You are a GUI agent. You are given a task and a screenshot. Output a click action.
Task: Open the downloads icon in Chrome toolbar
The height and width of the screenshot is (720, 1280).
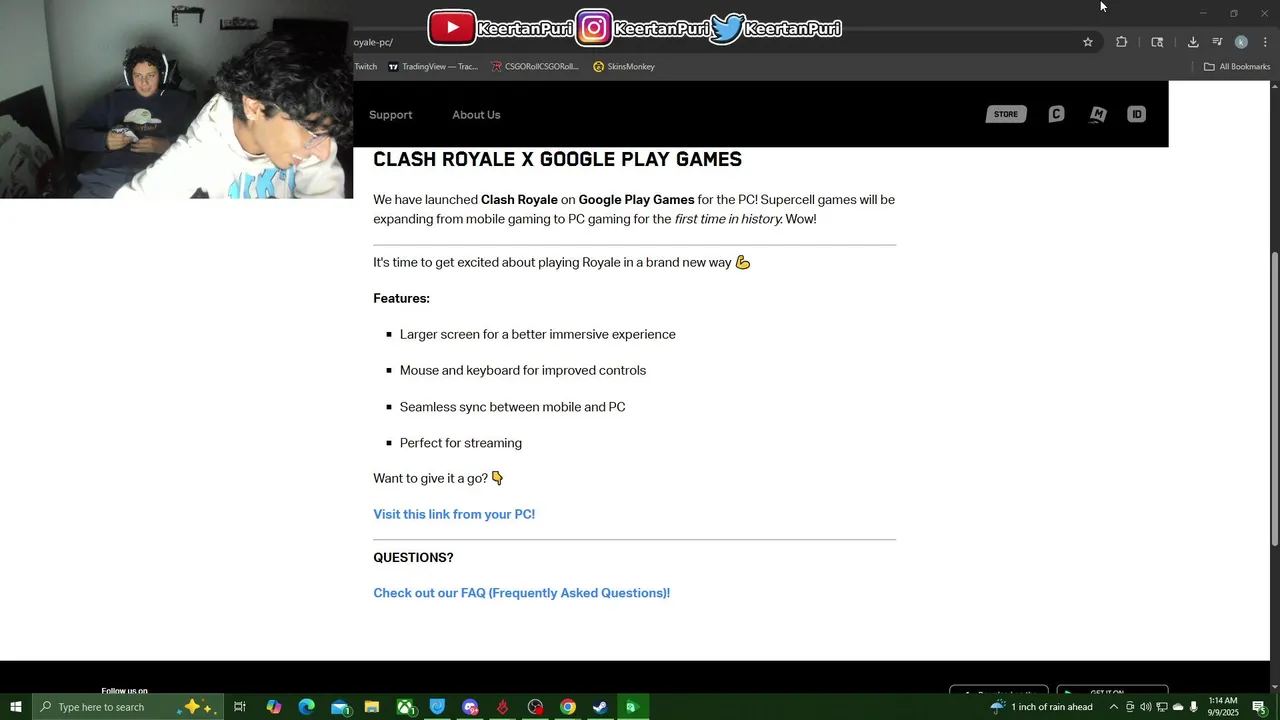1193,42
